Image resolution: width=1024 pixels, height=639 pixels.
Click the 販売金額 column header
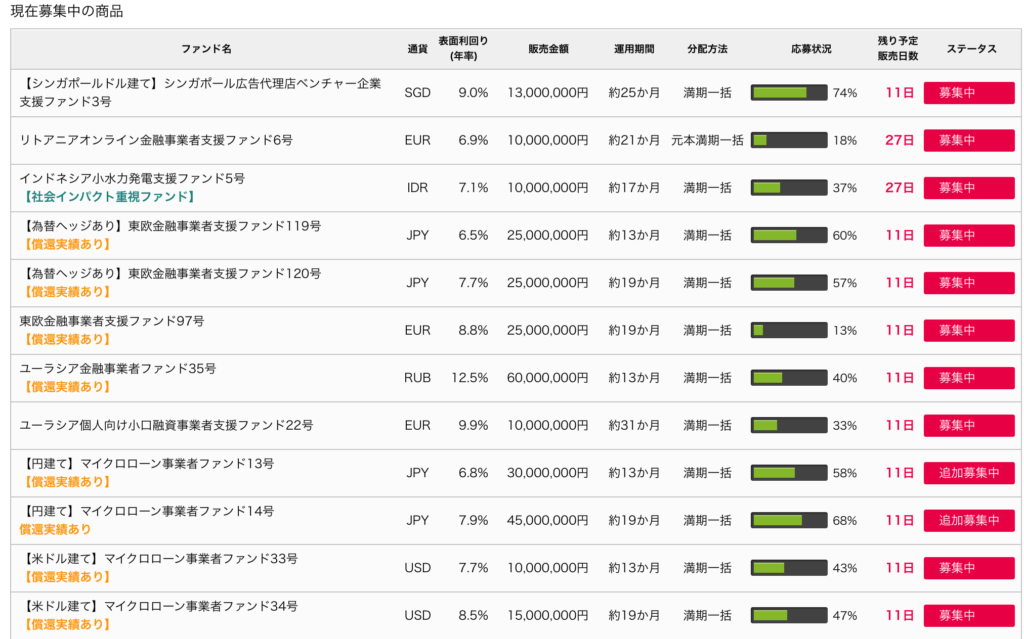pos(548,49)
